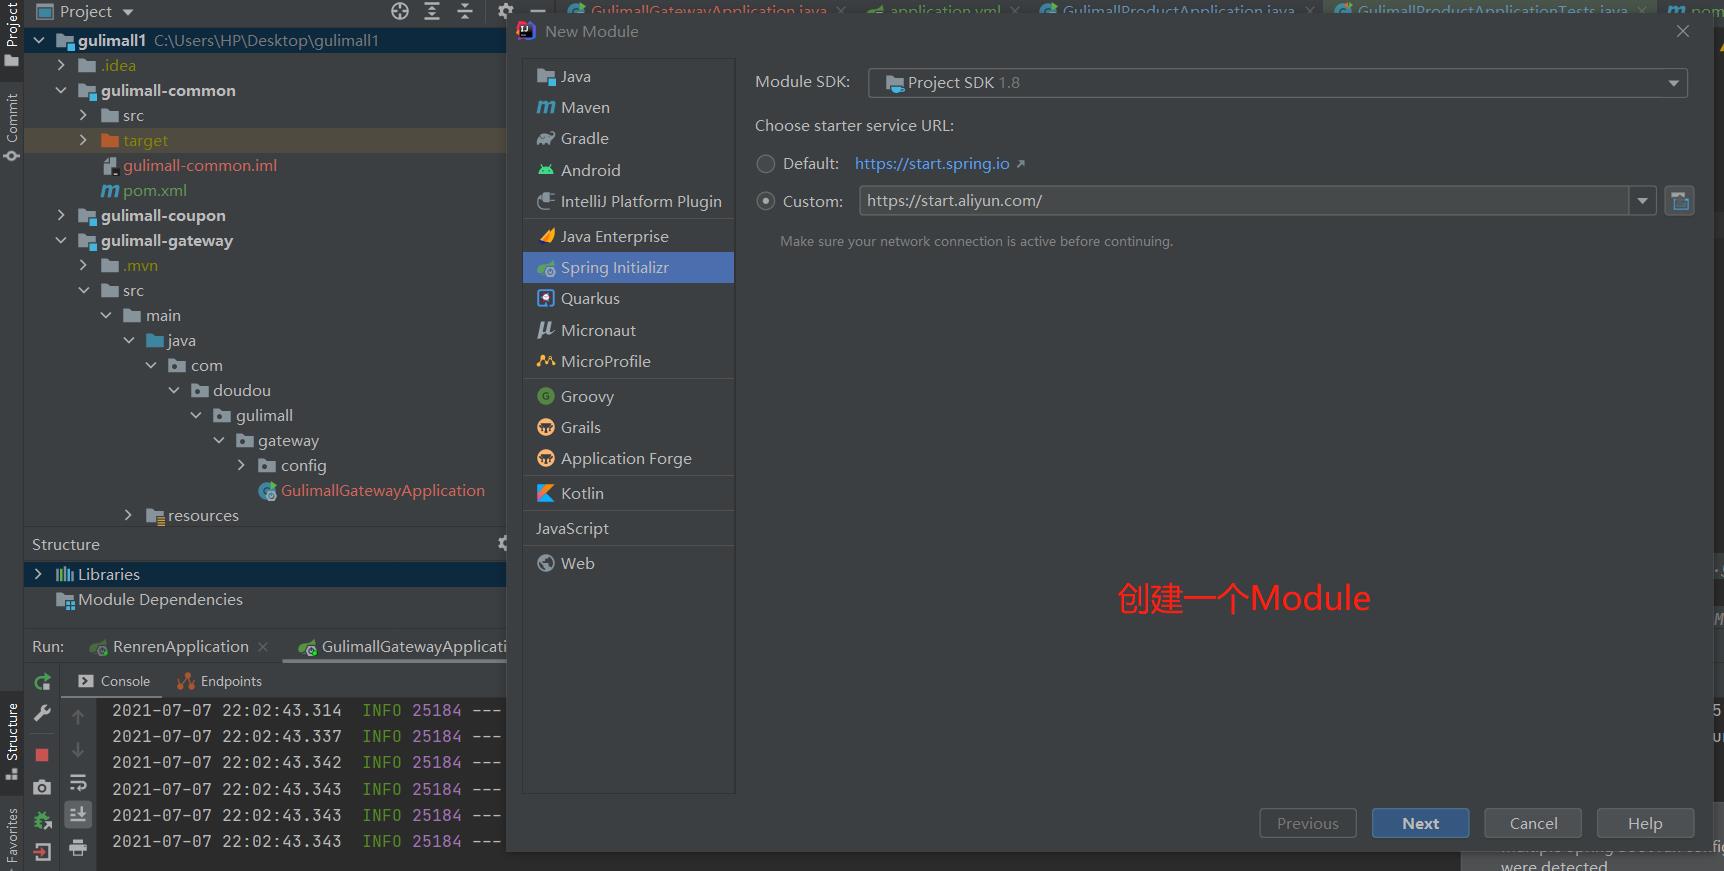Click the Down the stack trace arrow
The width and height of the screenshot is (1724, 871).
tap(78, 750)
